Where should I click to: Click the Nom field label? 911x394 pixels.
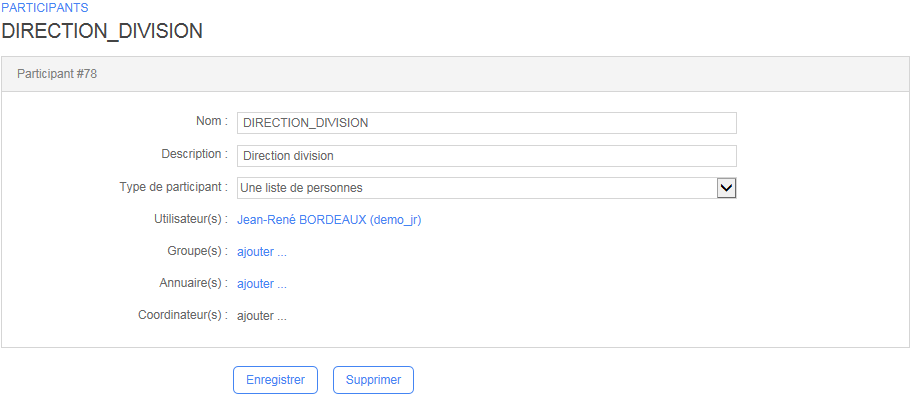point(213,121)
